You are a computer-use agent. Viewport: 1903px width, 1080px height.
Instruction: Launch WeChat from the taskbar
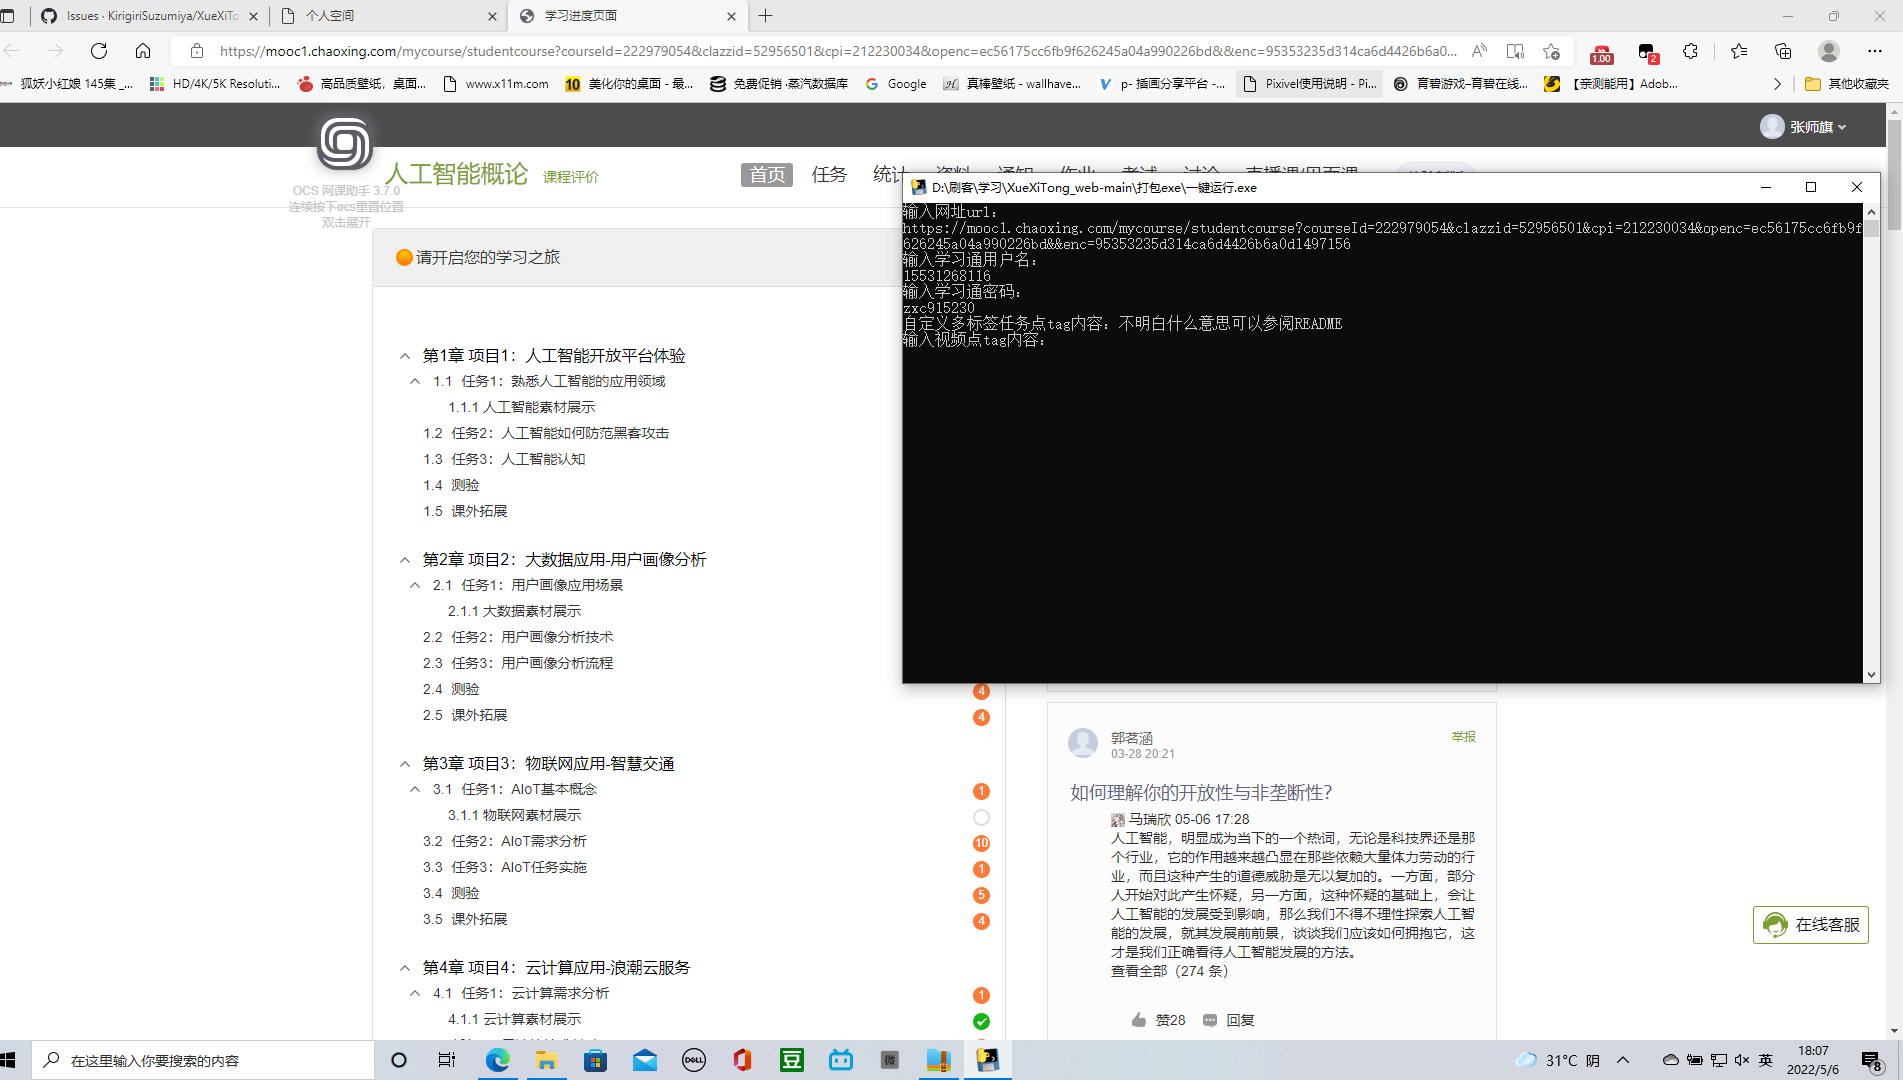pos(889,1060)
